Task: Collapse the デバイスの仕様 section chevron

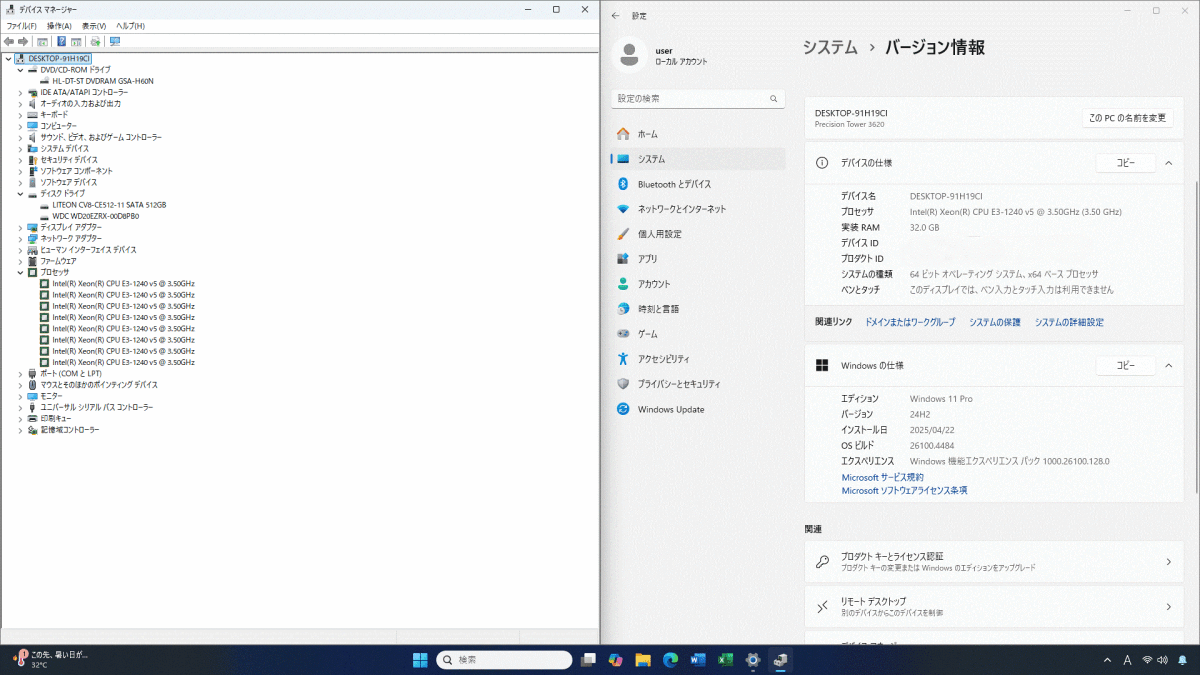Action: [1168, 163]
